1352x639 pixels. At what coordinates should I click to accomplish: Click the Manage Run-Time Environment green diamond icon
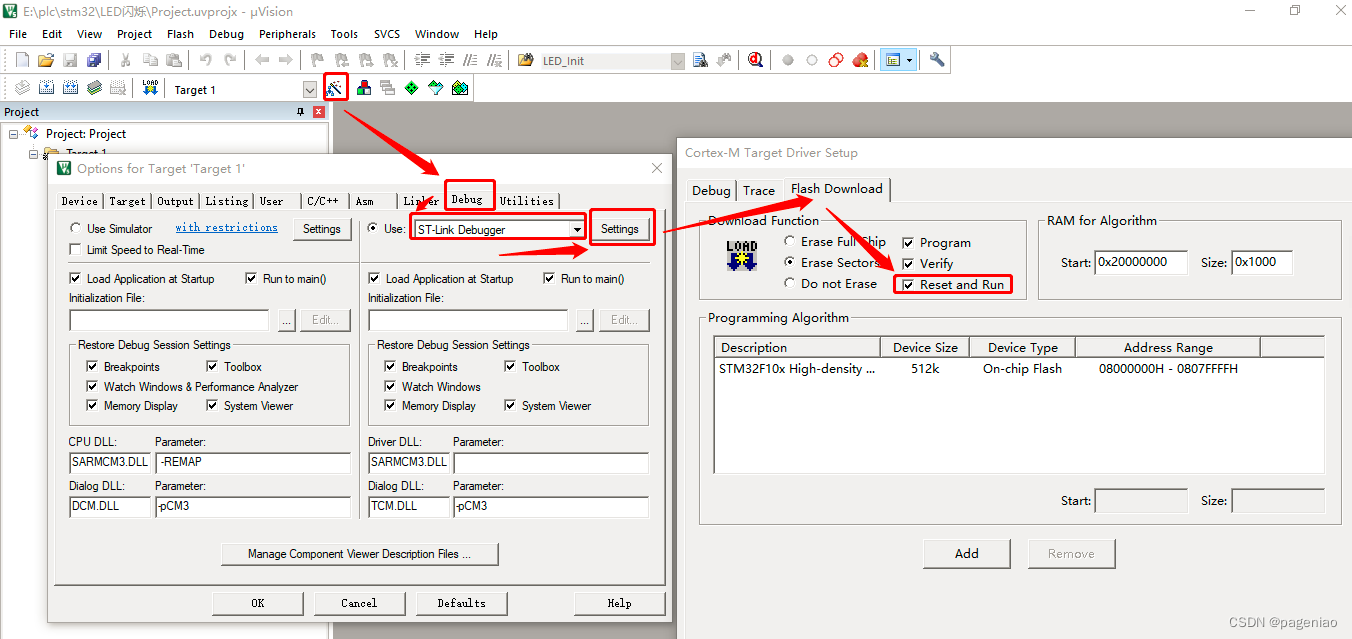(x=411, y=88)
